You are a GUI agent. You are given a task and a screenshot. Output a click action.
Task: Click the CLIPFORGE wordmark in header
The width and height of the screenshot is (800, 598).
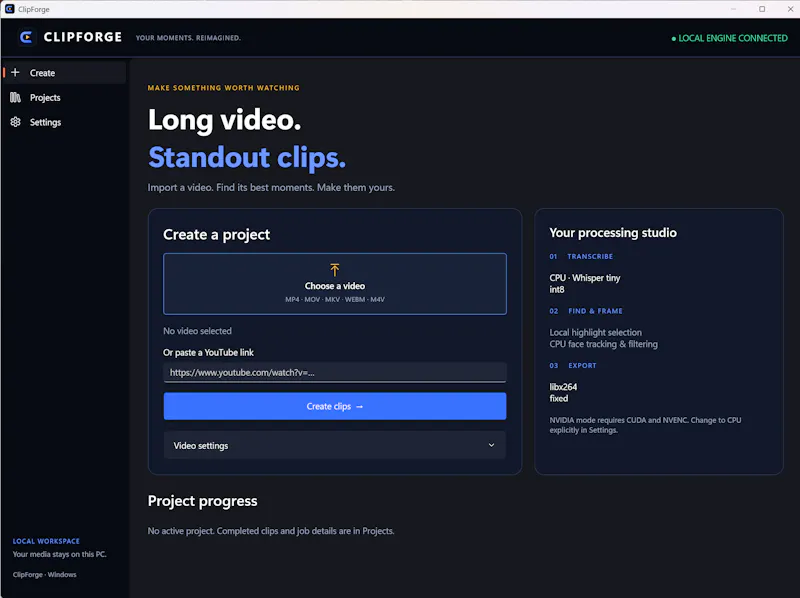(x=83, y=37)
